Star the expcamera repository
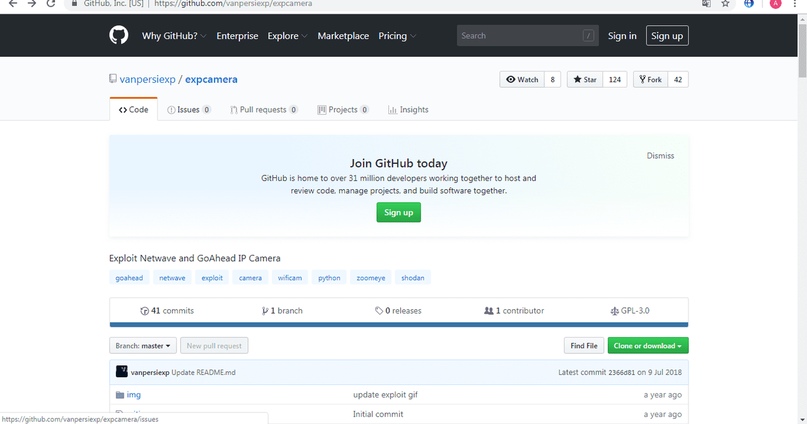807x424 pixels. click(x=585, y=79)
